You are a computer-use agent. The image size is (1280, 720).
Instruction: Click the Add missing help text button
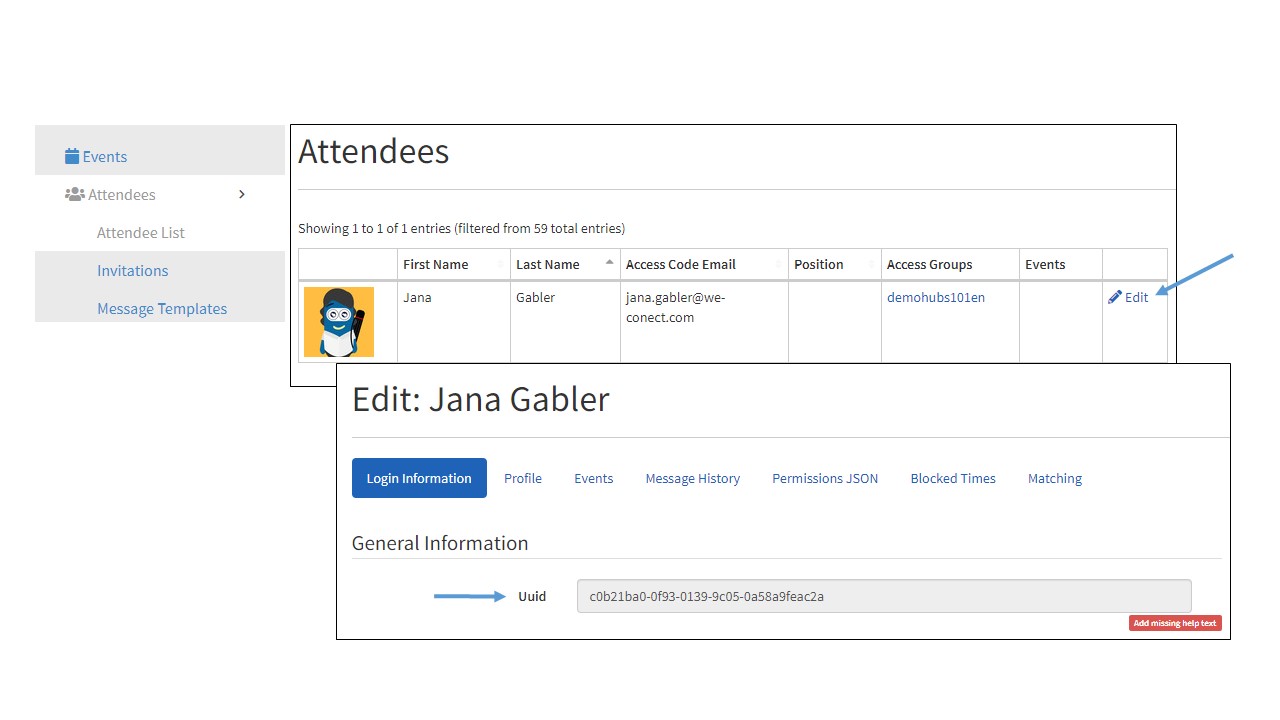pyautogui.click(x=1175, y=623)
